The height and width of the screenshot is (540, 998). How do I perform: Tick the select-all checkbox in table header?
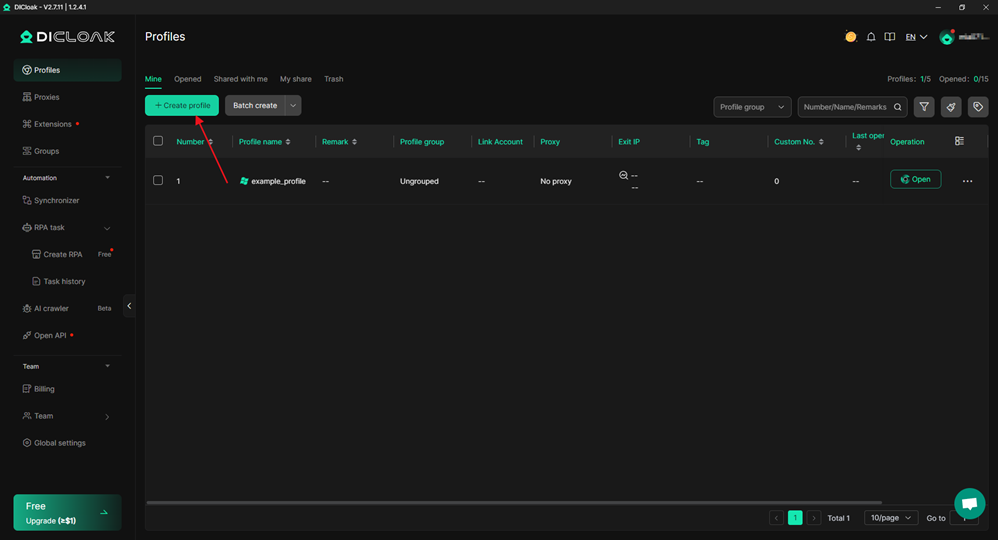158,141
